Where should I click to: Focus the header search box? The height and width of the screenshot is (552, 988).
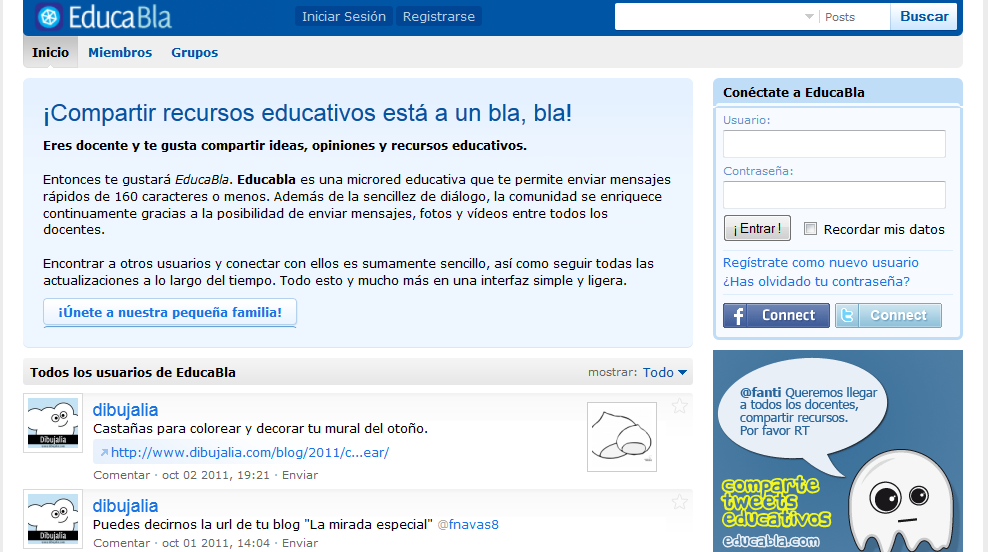(709, 17)
